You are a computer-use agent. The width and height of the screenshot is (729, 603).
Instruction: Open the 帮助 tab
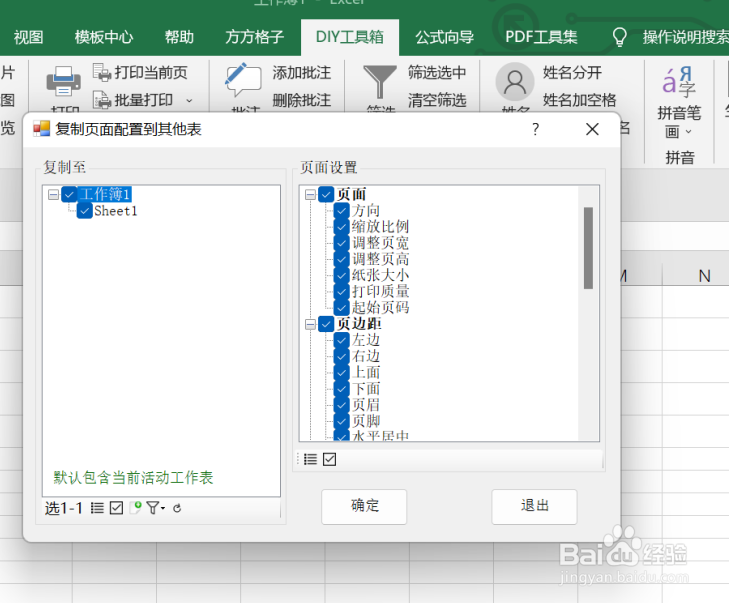pyautogui.click(x=179, y=37)
